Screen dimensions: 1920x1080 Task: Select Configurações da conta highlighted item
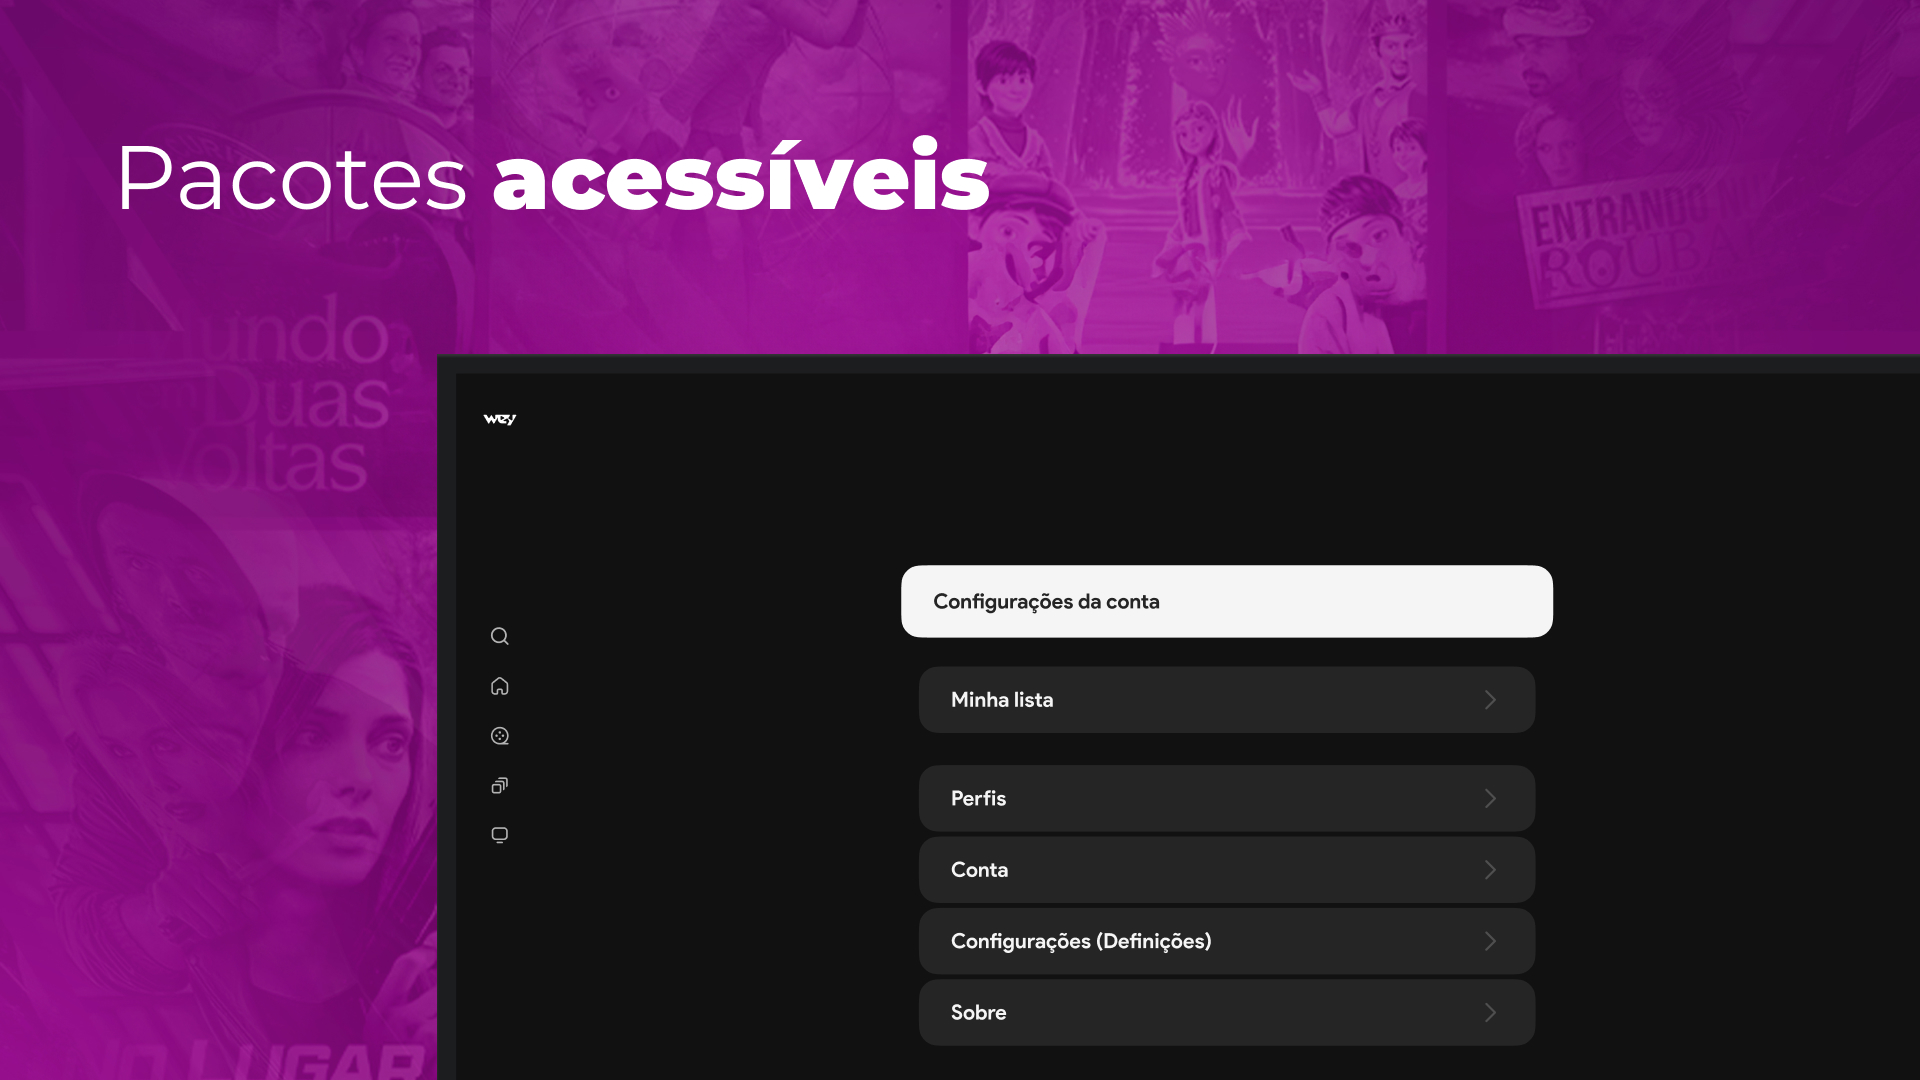1226,601
